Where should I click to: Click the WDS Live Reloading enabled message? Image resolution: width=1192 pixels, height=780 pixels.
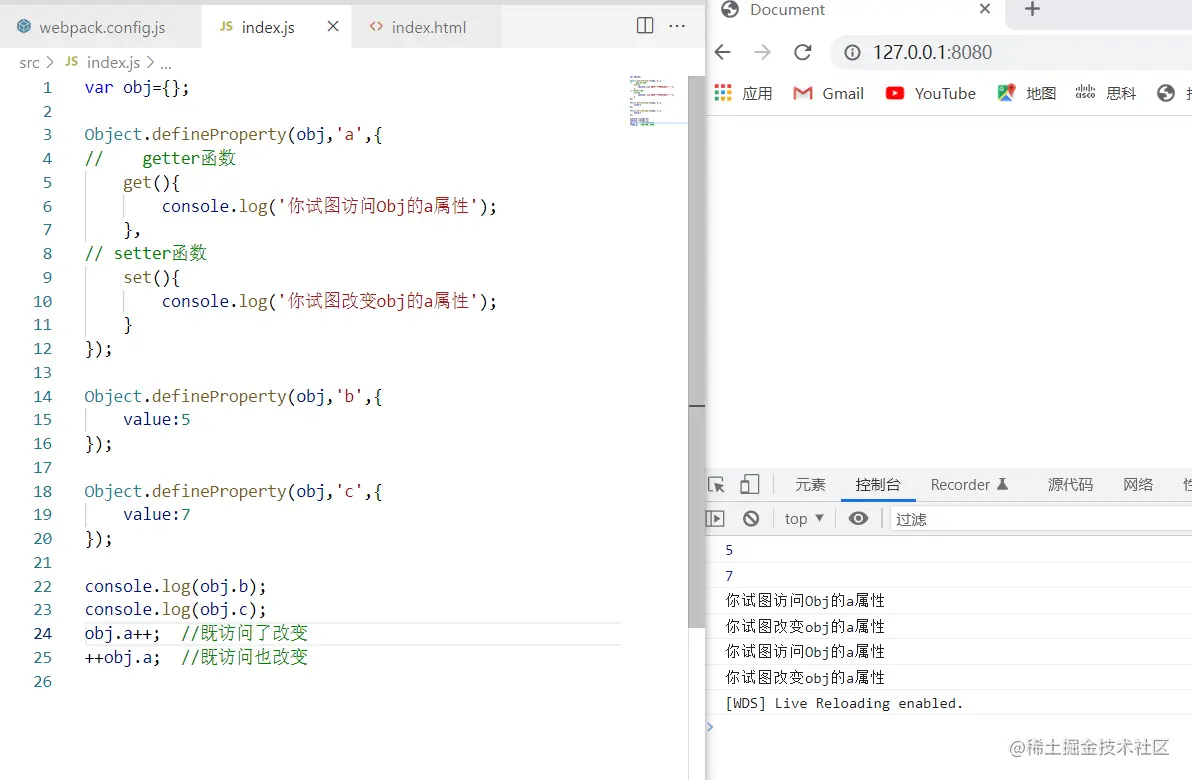tap(844, 703)
